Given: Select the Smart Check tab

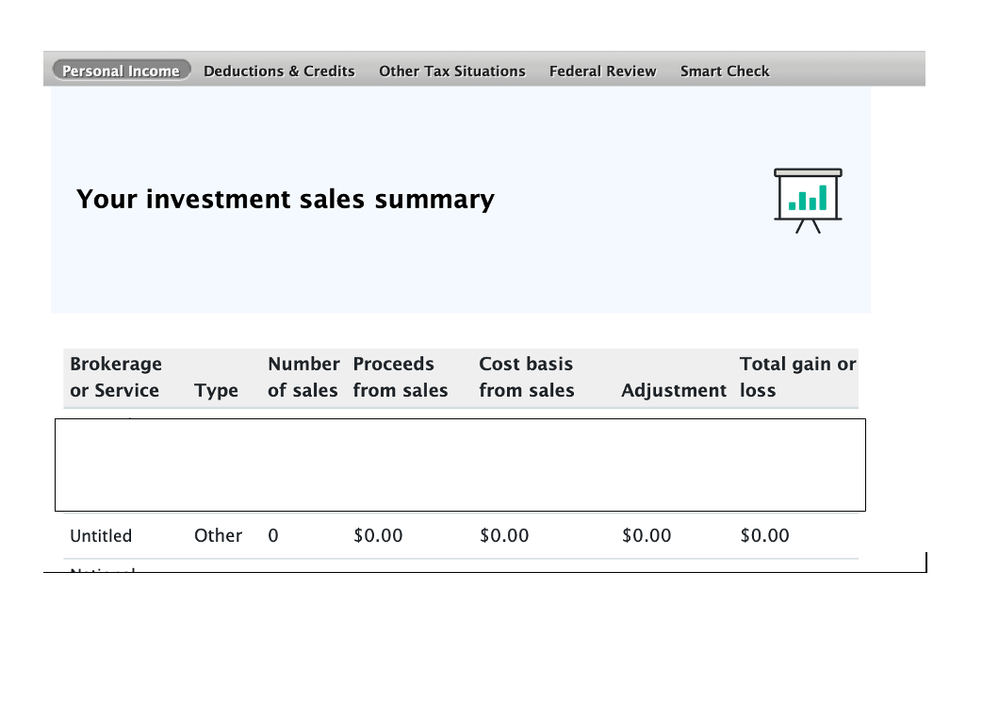Looking at the screenshot, I should [x=724, y=71].
